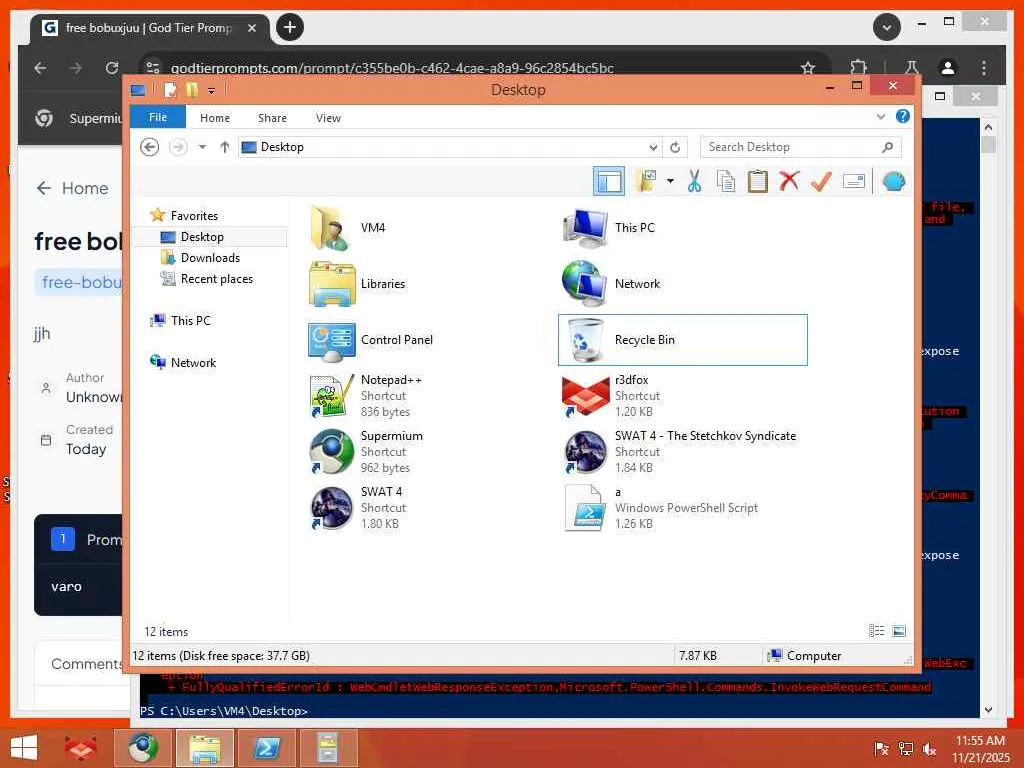Bookmark this page with the star
Screen dimensions: 1024x768
point(808,67)
